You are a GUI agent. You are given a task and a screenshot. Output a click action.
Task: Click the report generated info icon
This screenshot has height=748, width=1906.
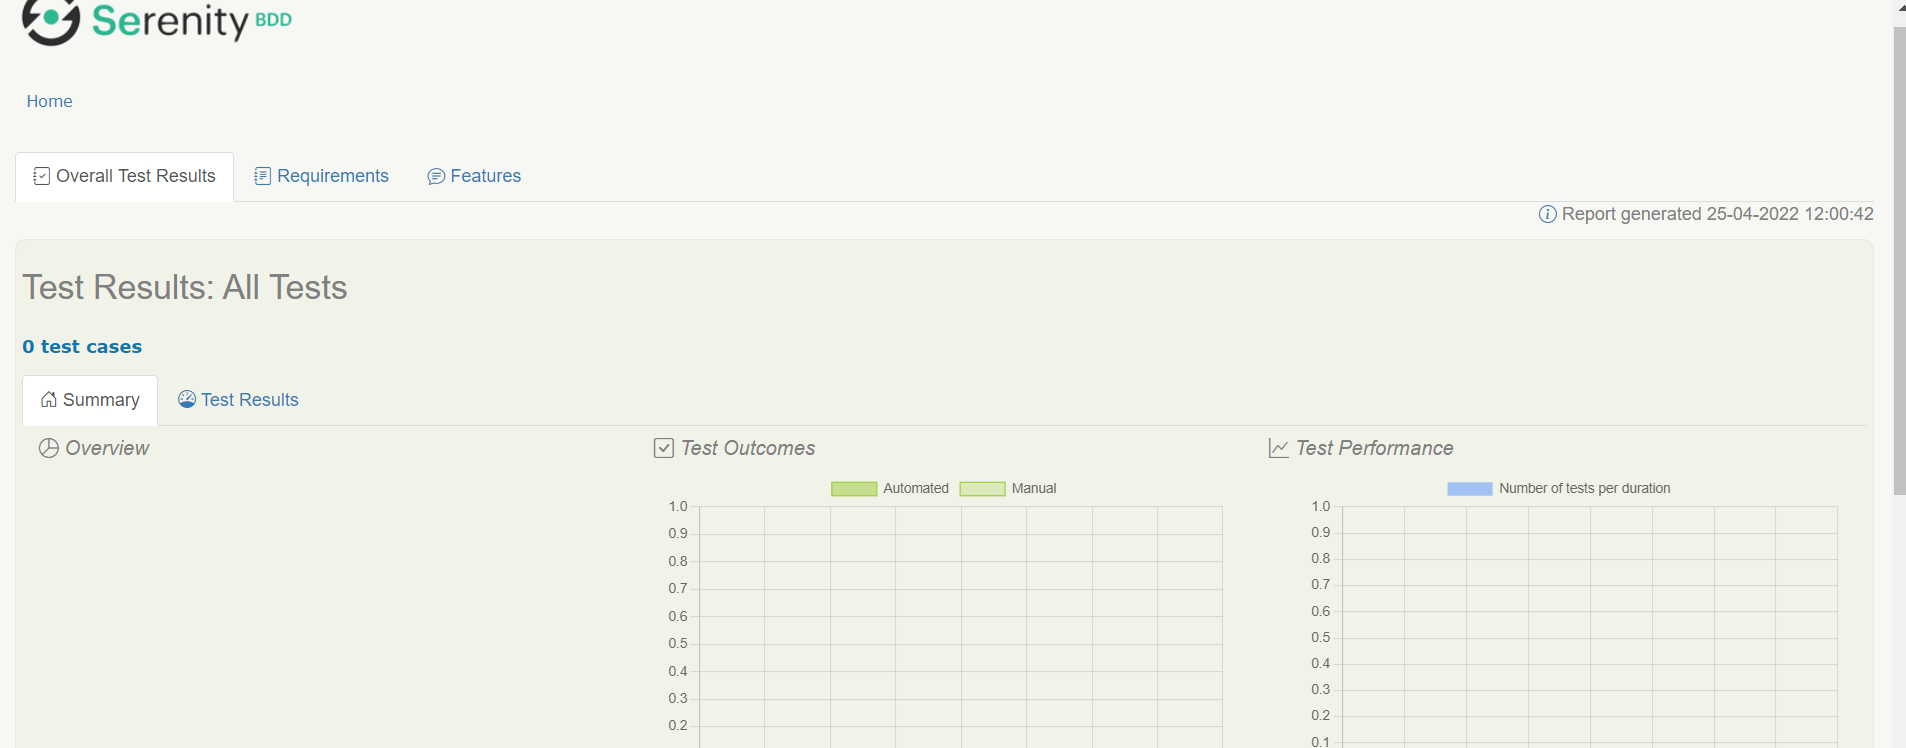pyautogui.click(x=1547, y=214)
